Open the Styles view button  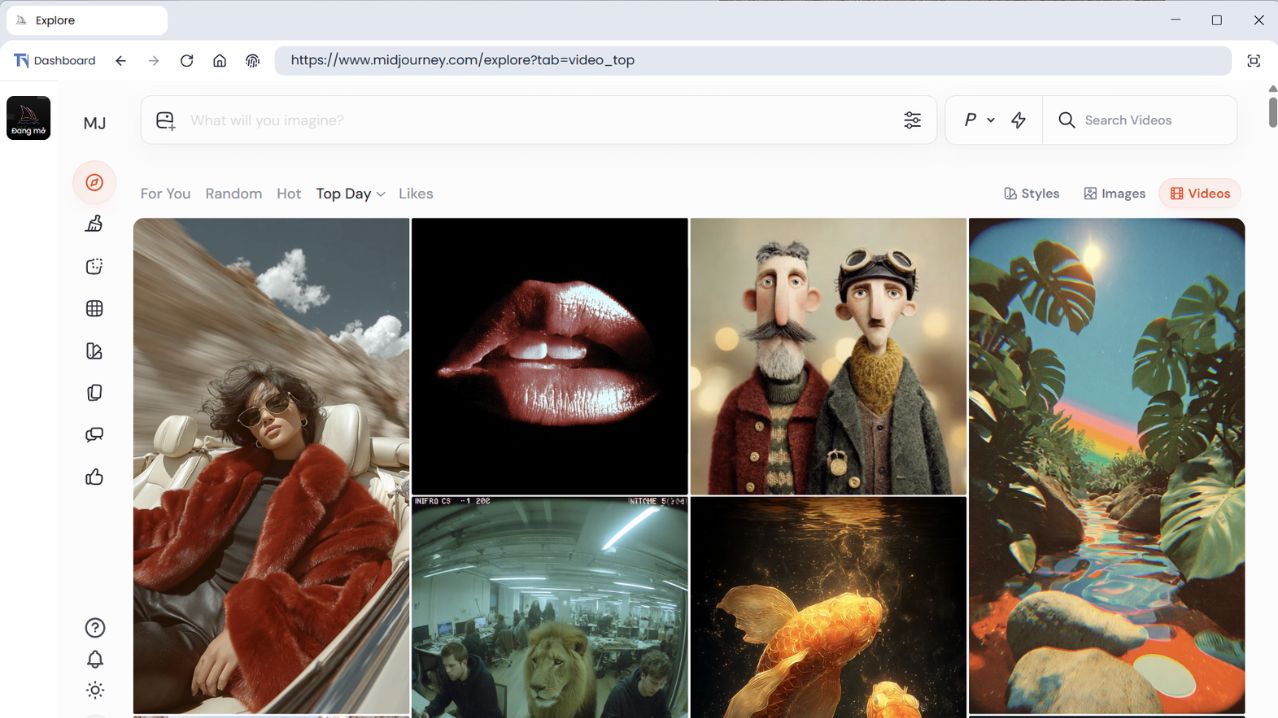1031,194
